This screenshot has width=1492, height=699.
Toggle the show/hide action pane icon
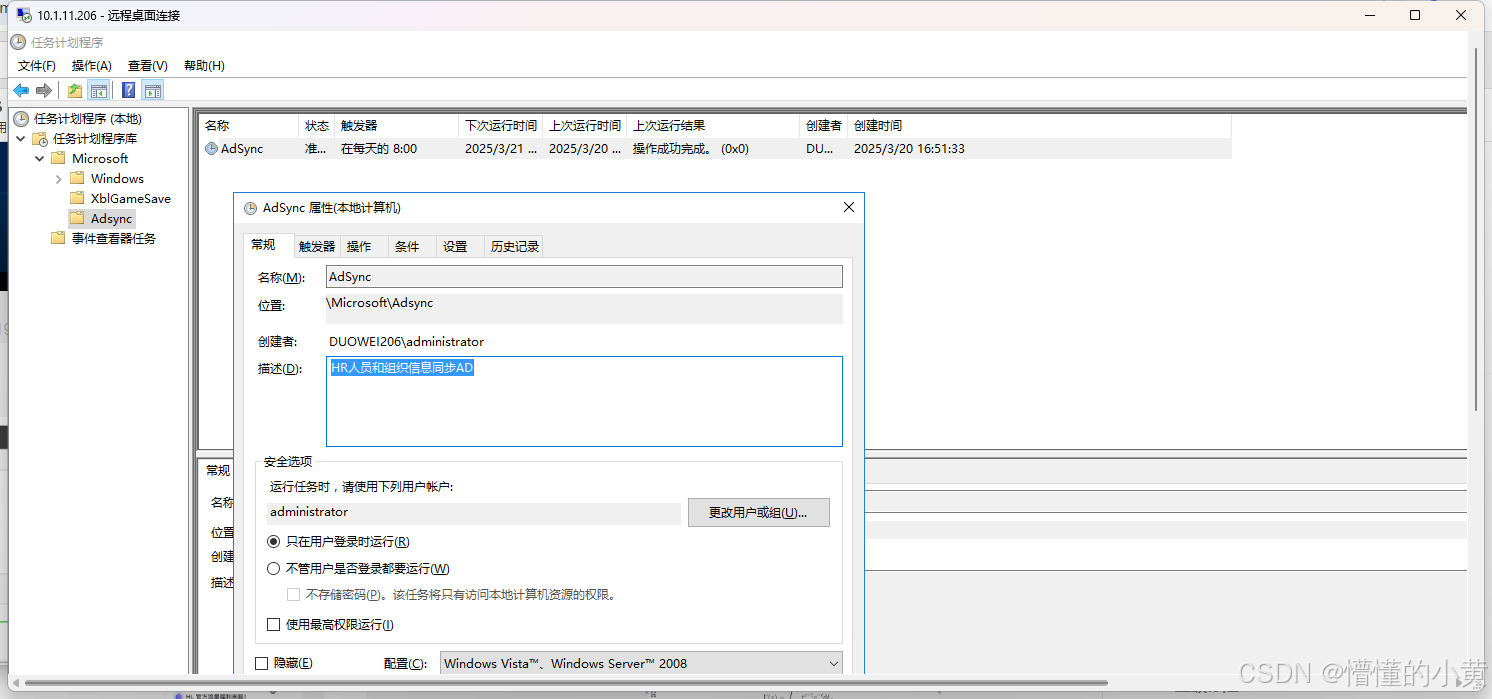click(153, 91)
